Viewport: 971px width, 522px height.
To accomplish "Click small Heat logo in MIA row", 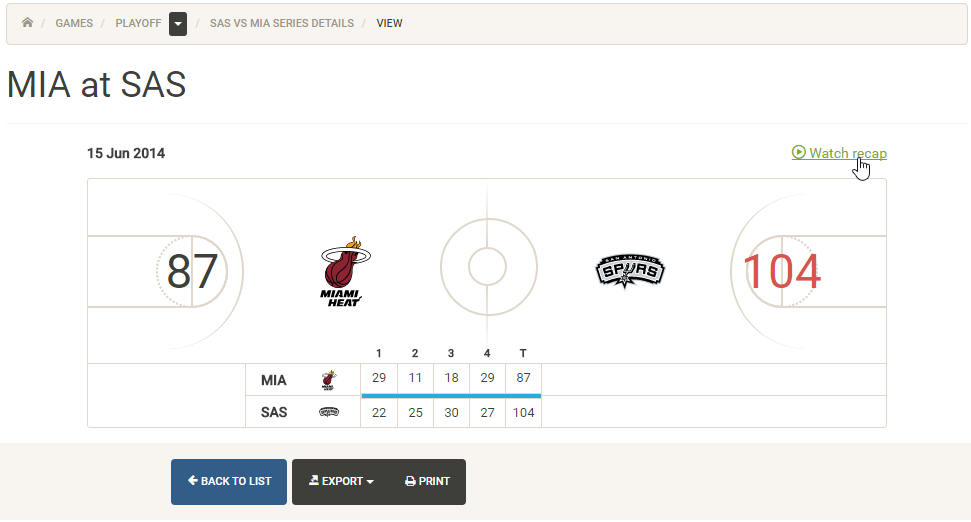I will tap(329, 380).
